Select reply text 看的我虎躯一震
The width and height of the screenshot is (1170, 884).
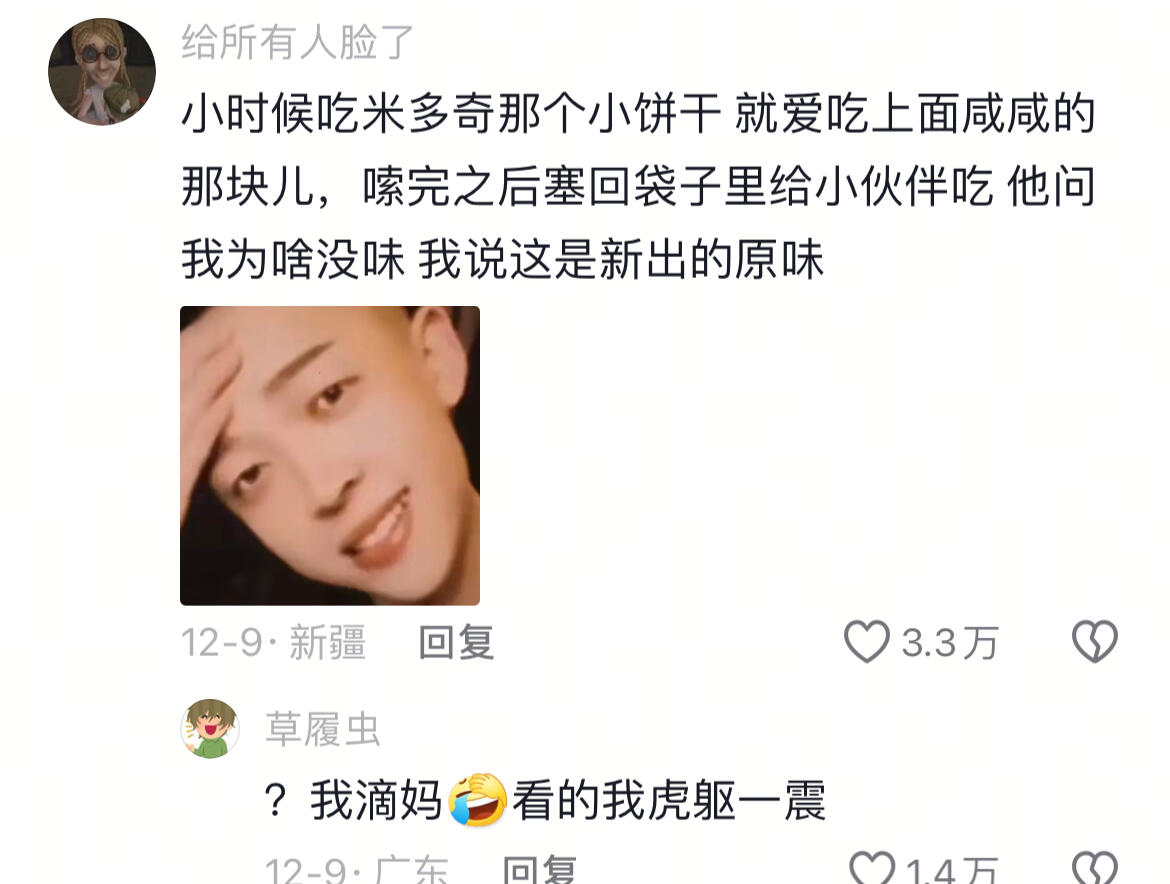click(x=669, y=800)
